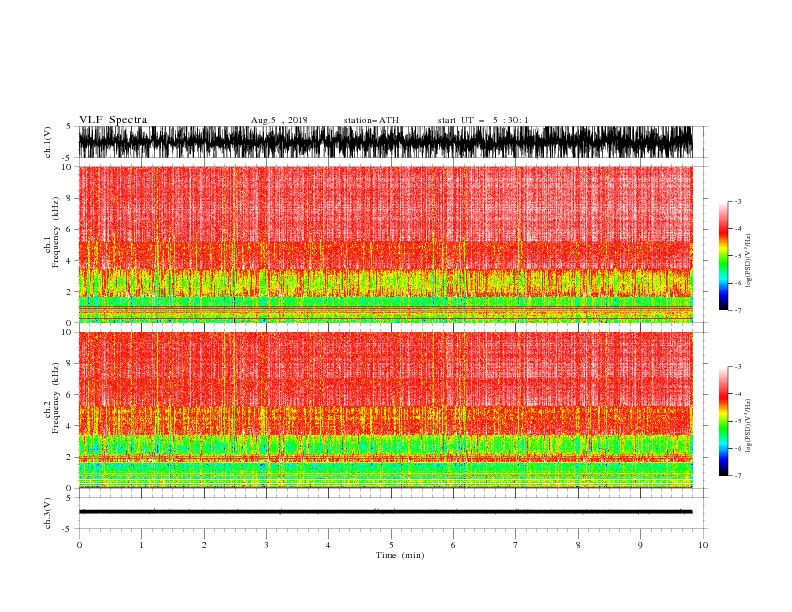792x612 pixels.
Task: Click the "ch.1(V)" waveform axis label
Action: pyautogui.click(x=48, y=142)
